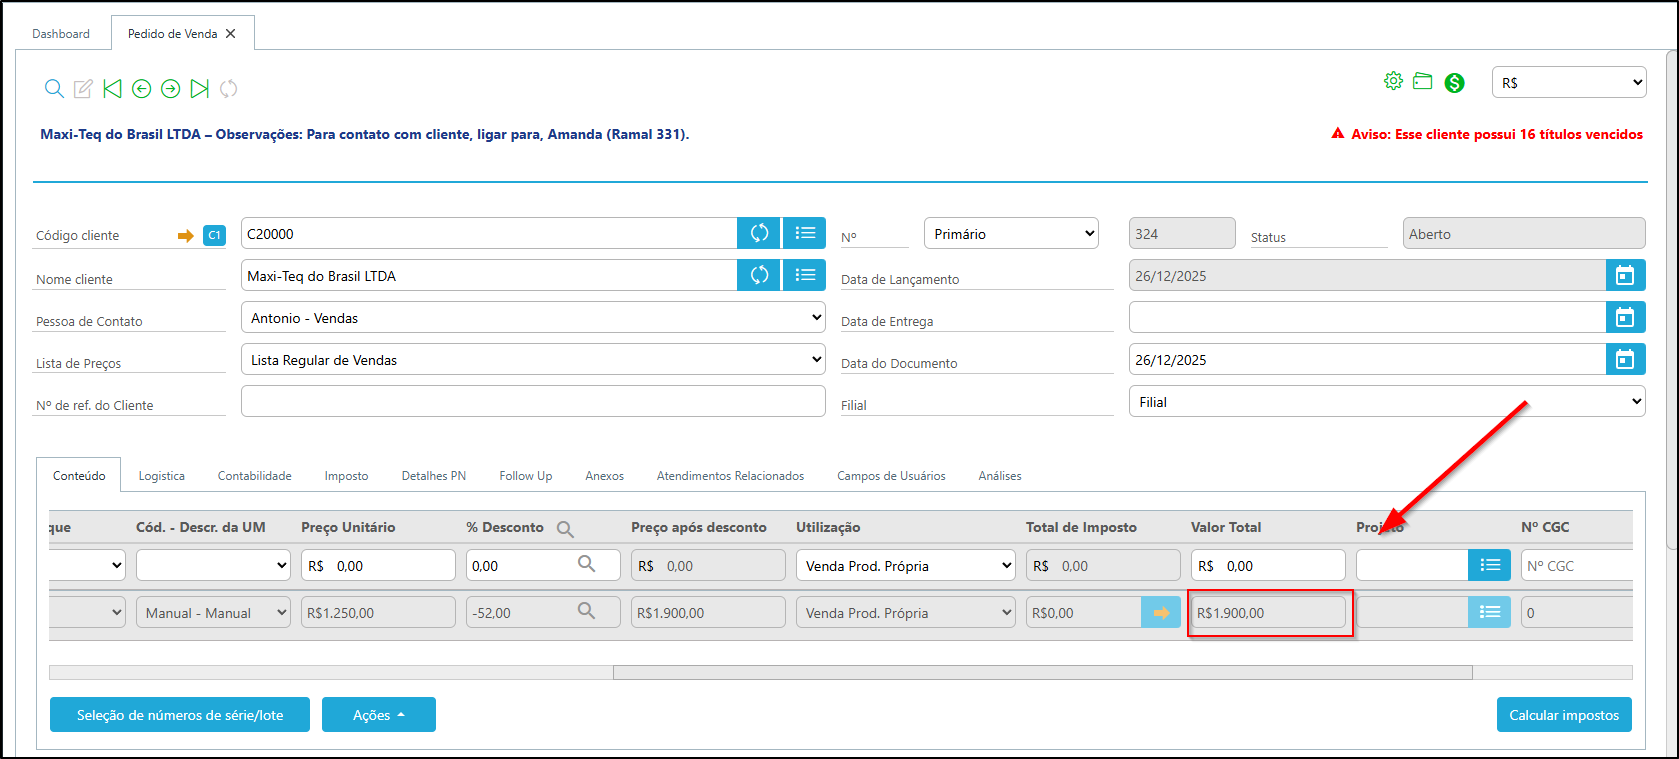Click the magnifying glass search icon in toolbar
The image size is (1679, 759).
(54, 89)
